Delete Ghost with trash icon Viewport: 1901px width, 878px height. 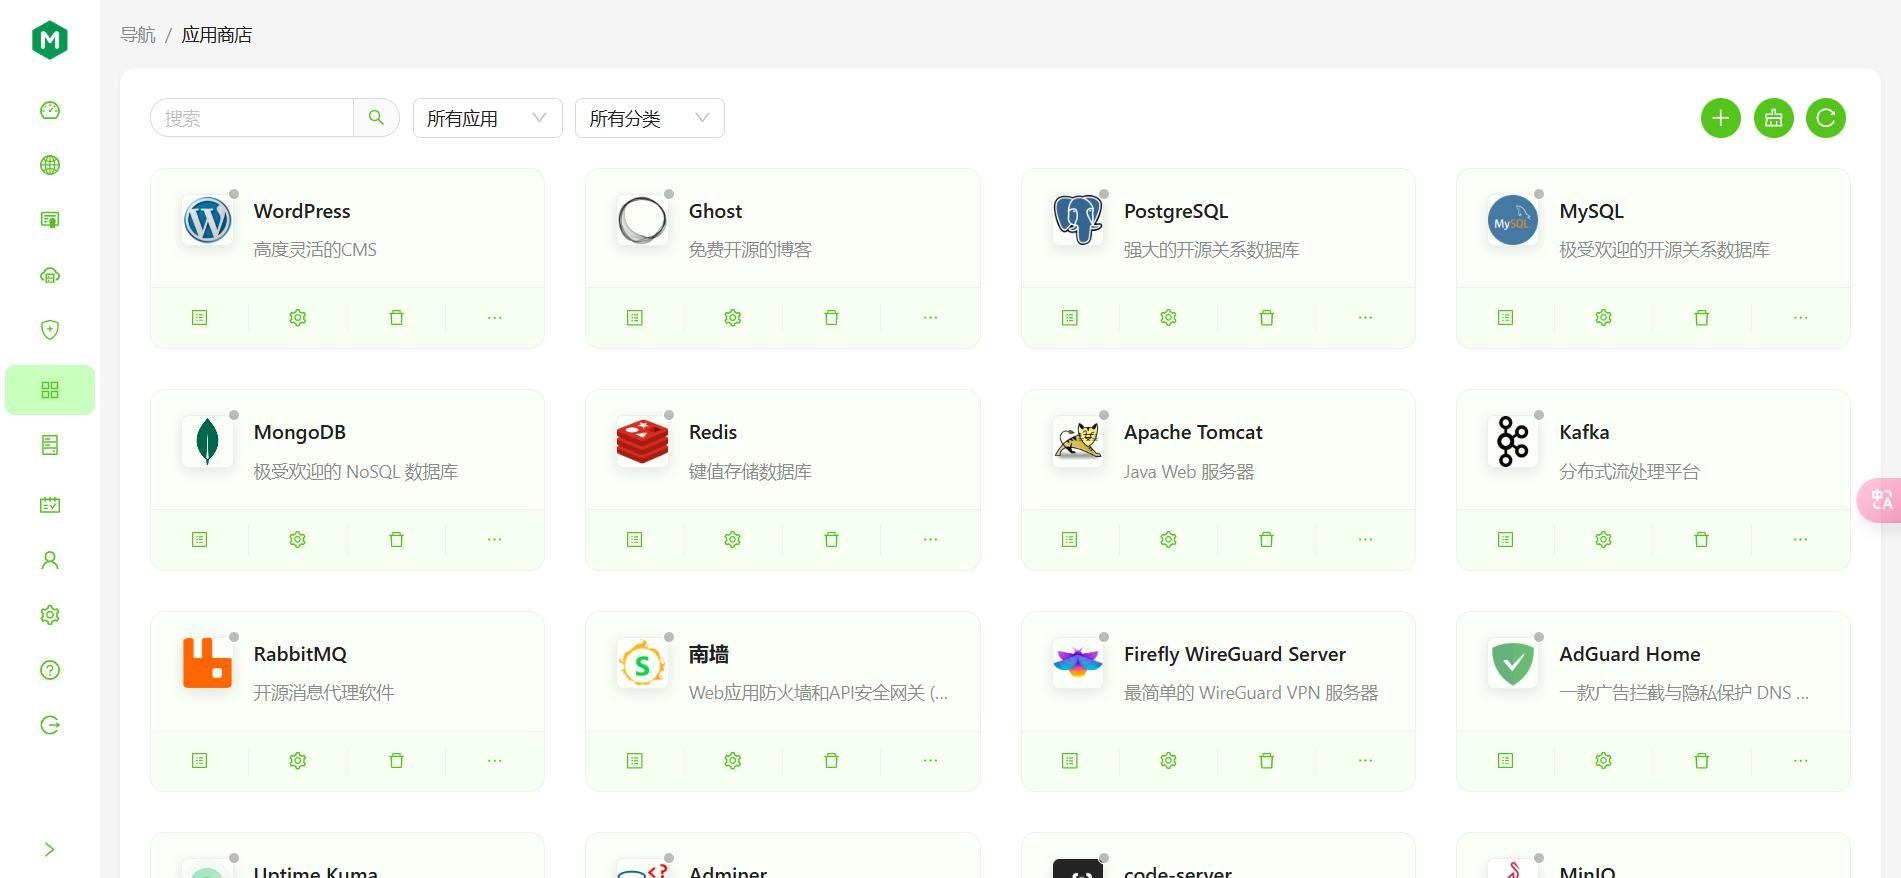point(831,318)
